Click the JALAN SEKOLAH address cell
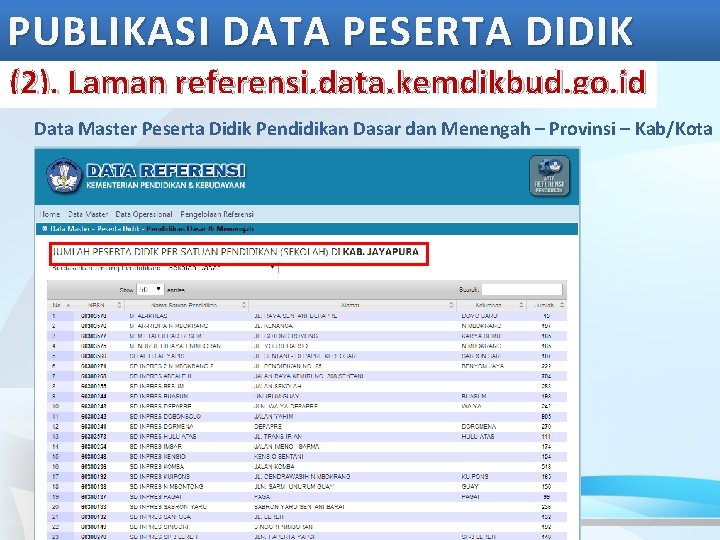 pyautogui.click(x=278, y=386)
